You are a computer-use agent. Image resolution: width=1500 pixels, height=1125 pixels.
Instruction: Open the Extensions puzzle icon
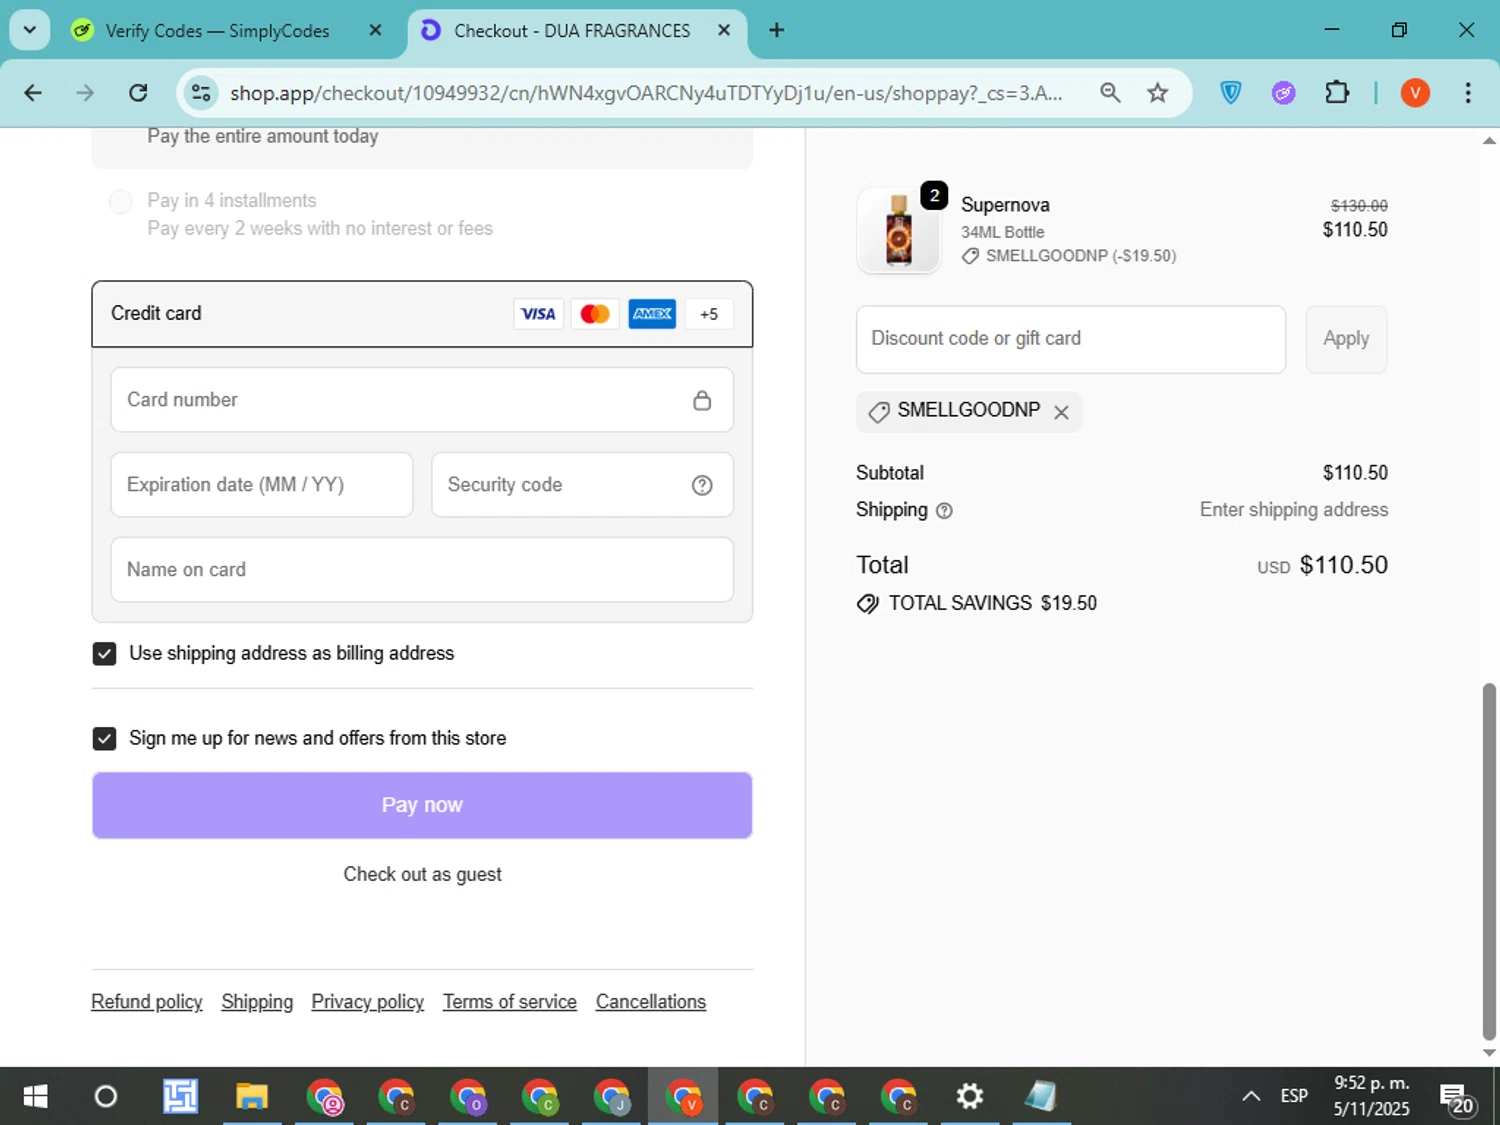(x=1337, y=93)
